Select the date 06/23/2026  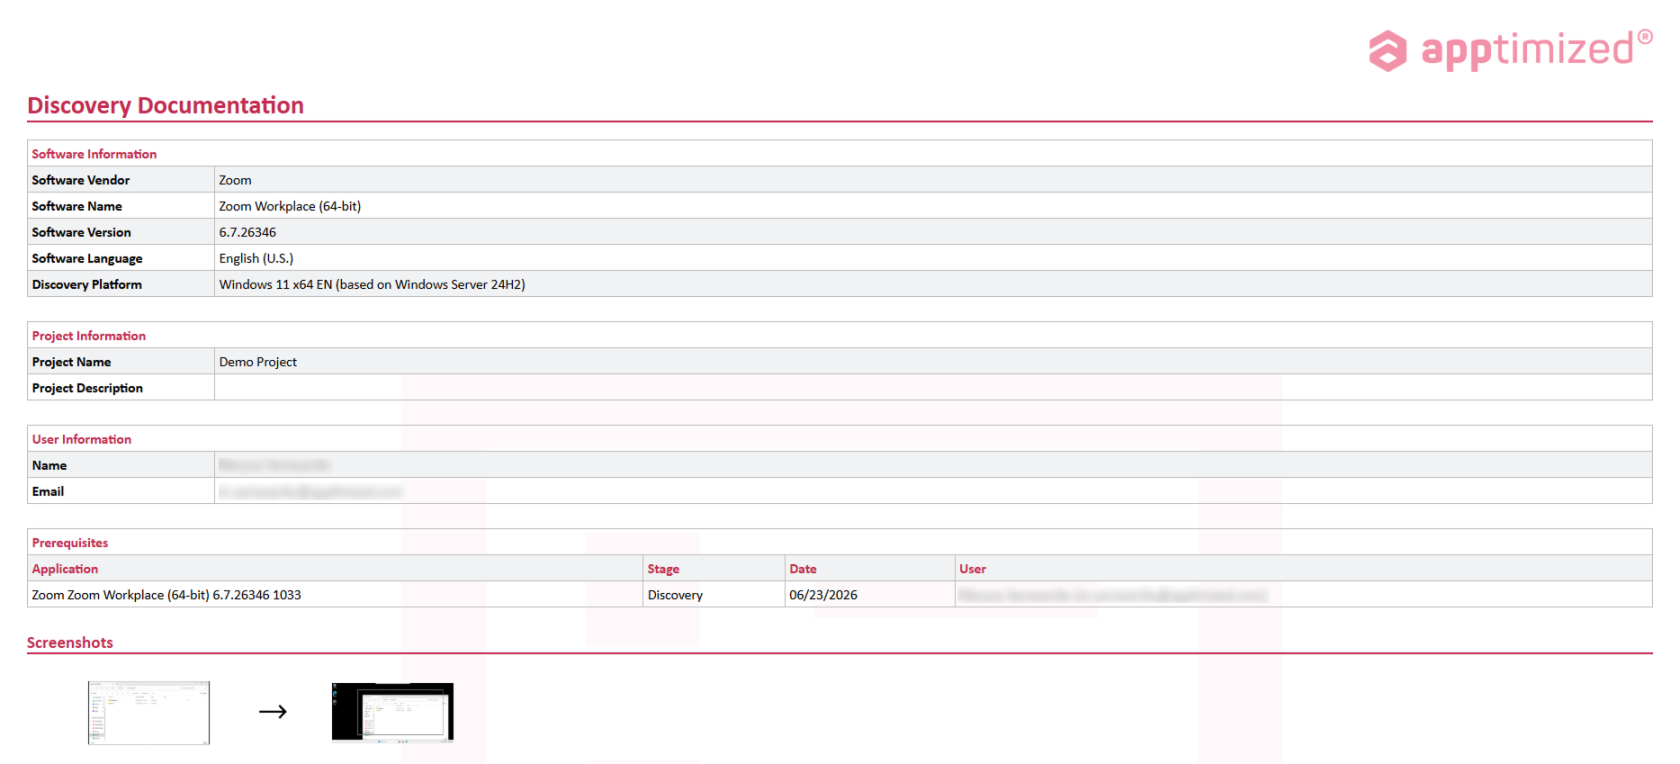pyautogui.click(x=823, y=595)
